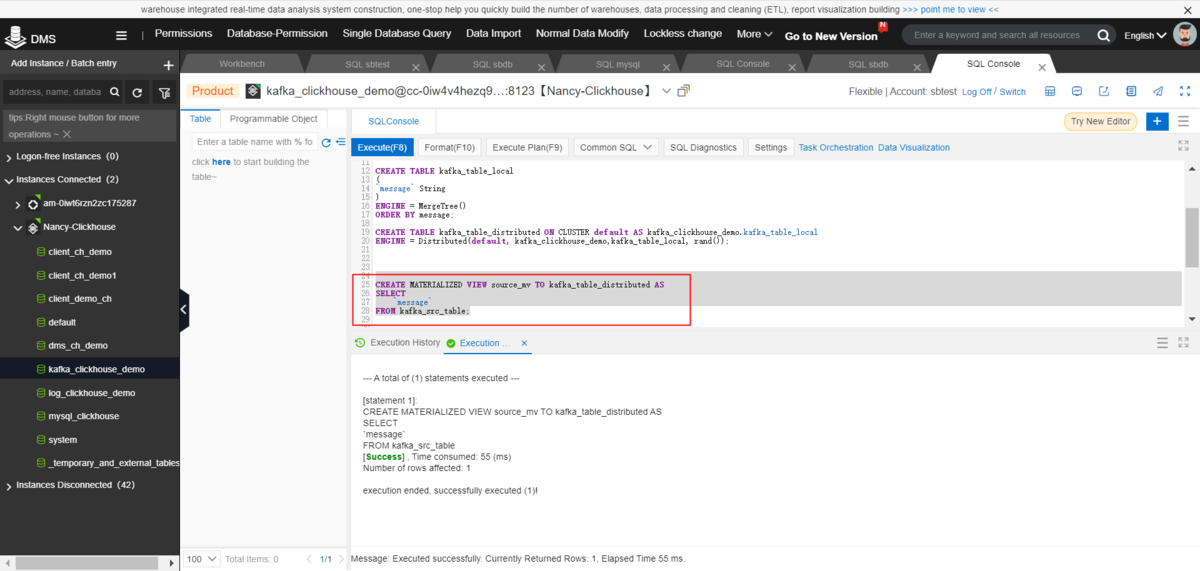Open the Data Import menu

(x=493, y=34)
